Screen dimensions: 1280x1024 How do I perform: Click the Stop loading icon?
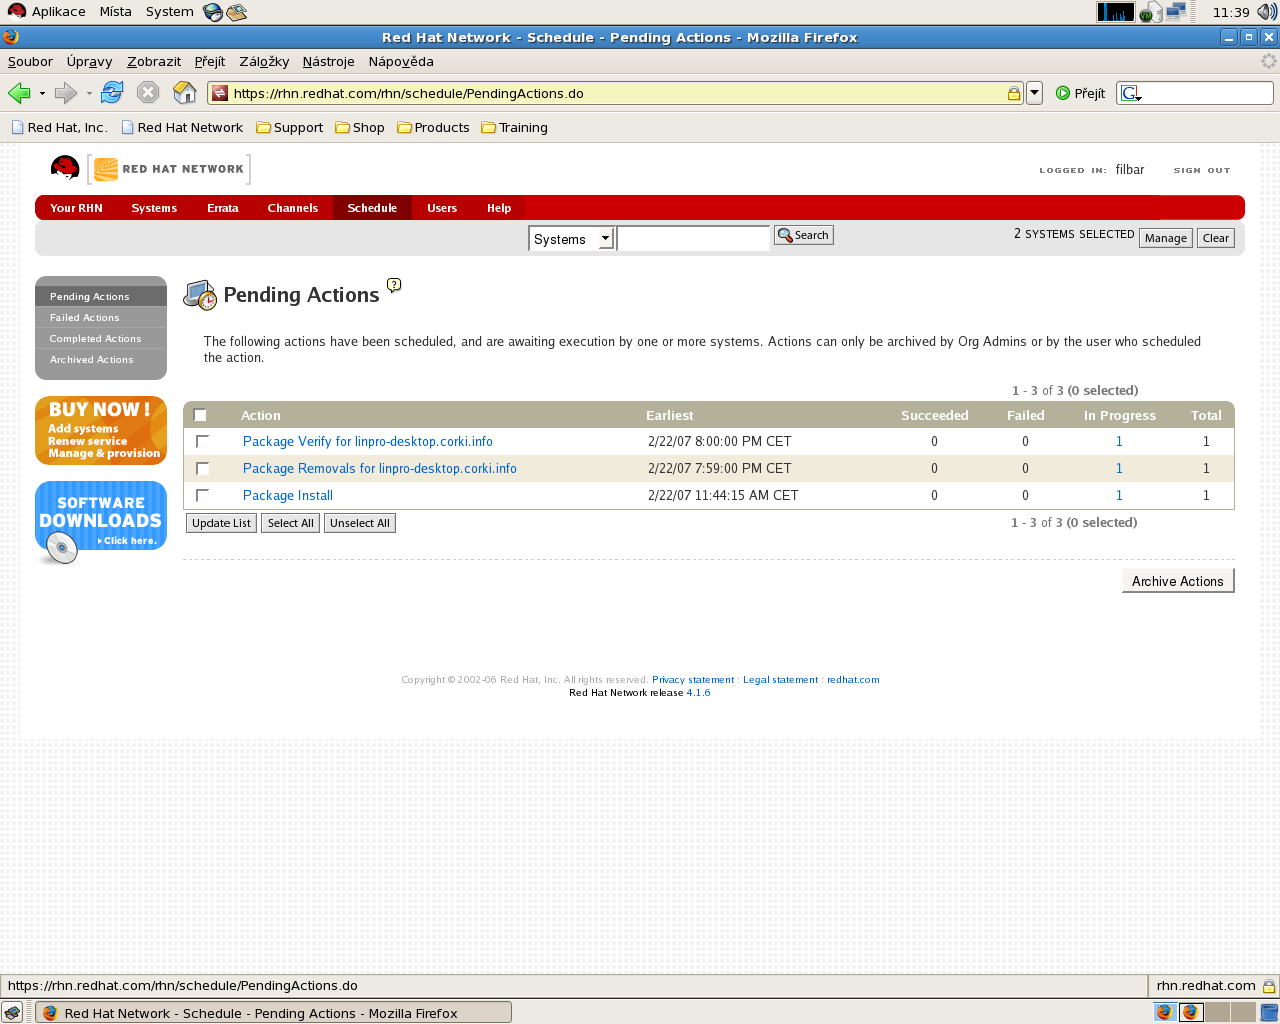[x=148, y=93]
